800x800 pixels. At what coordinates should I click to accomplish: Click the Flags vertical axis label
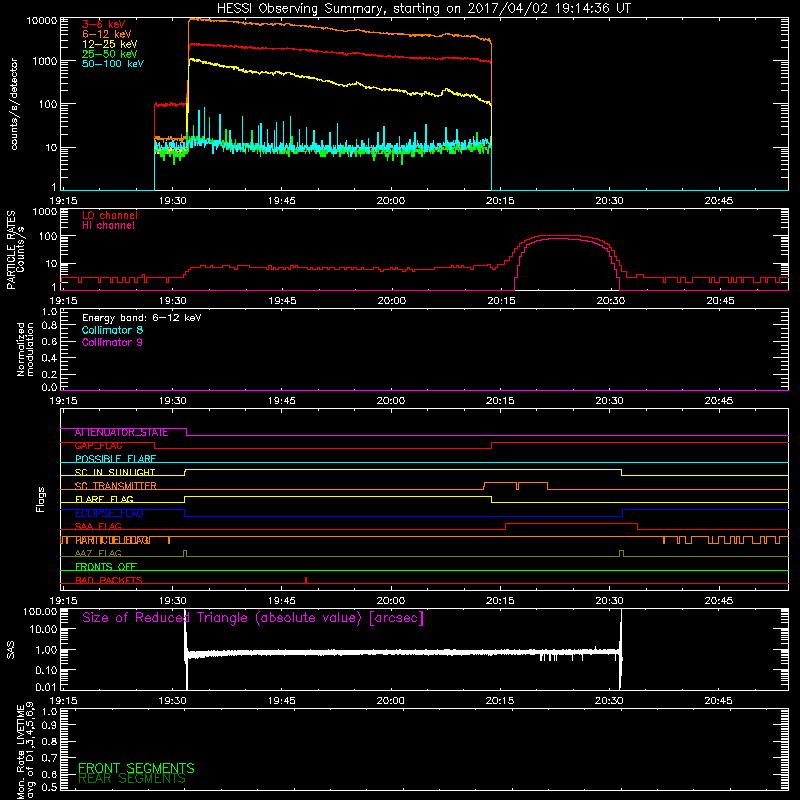point(41,499)
